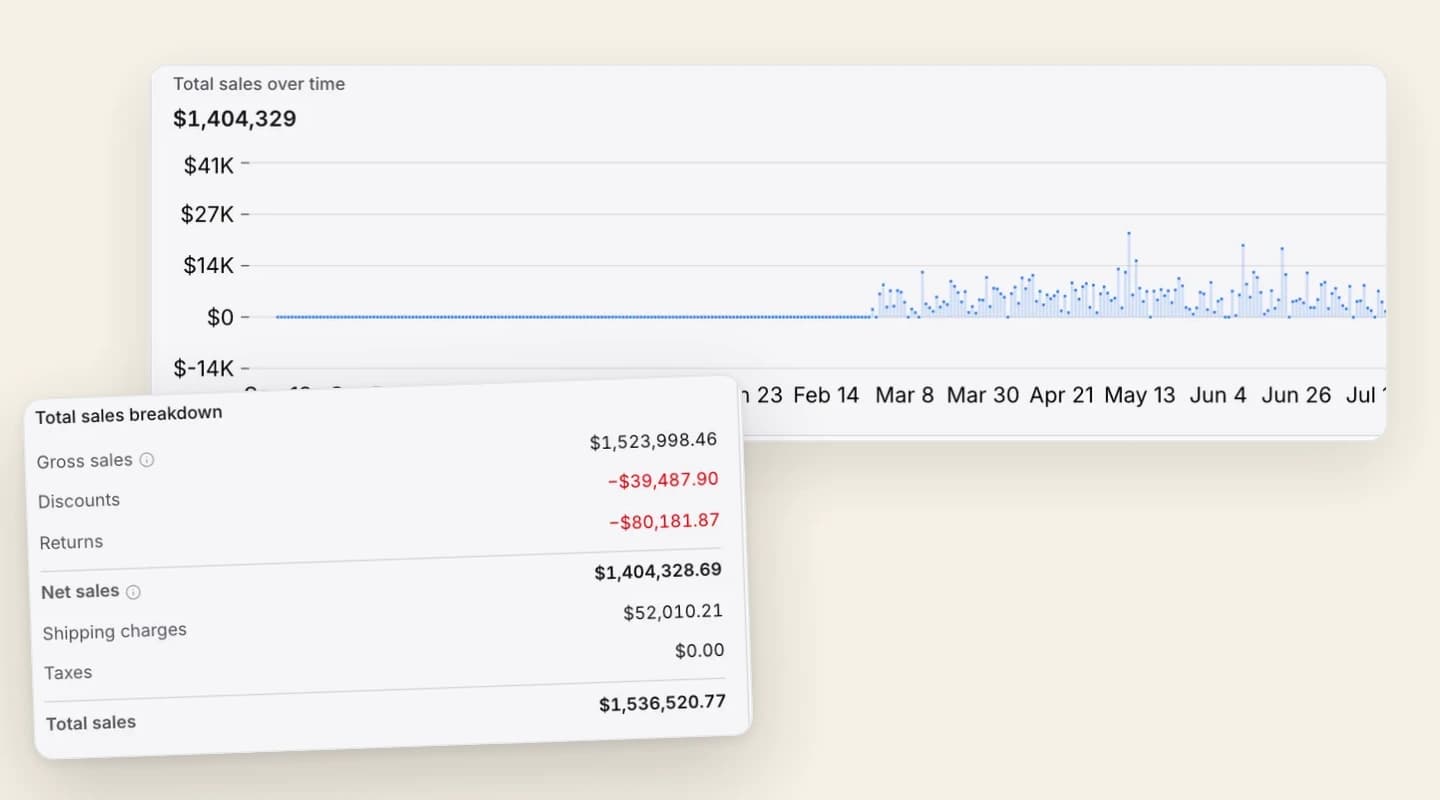The image size is (1440, 800).
Task: Click the info icon beside Net sales
Action: pos(133,591)
